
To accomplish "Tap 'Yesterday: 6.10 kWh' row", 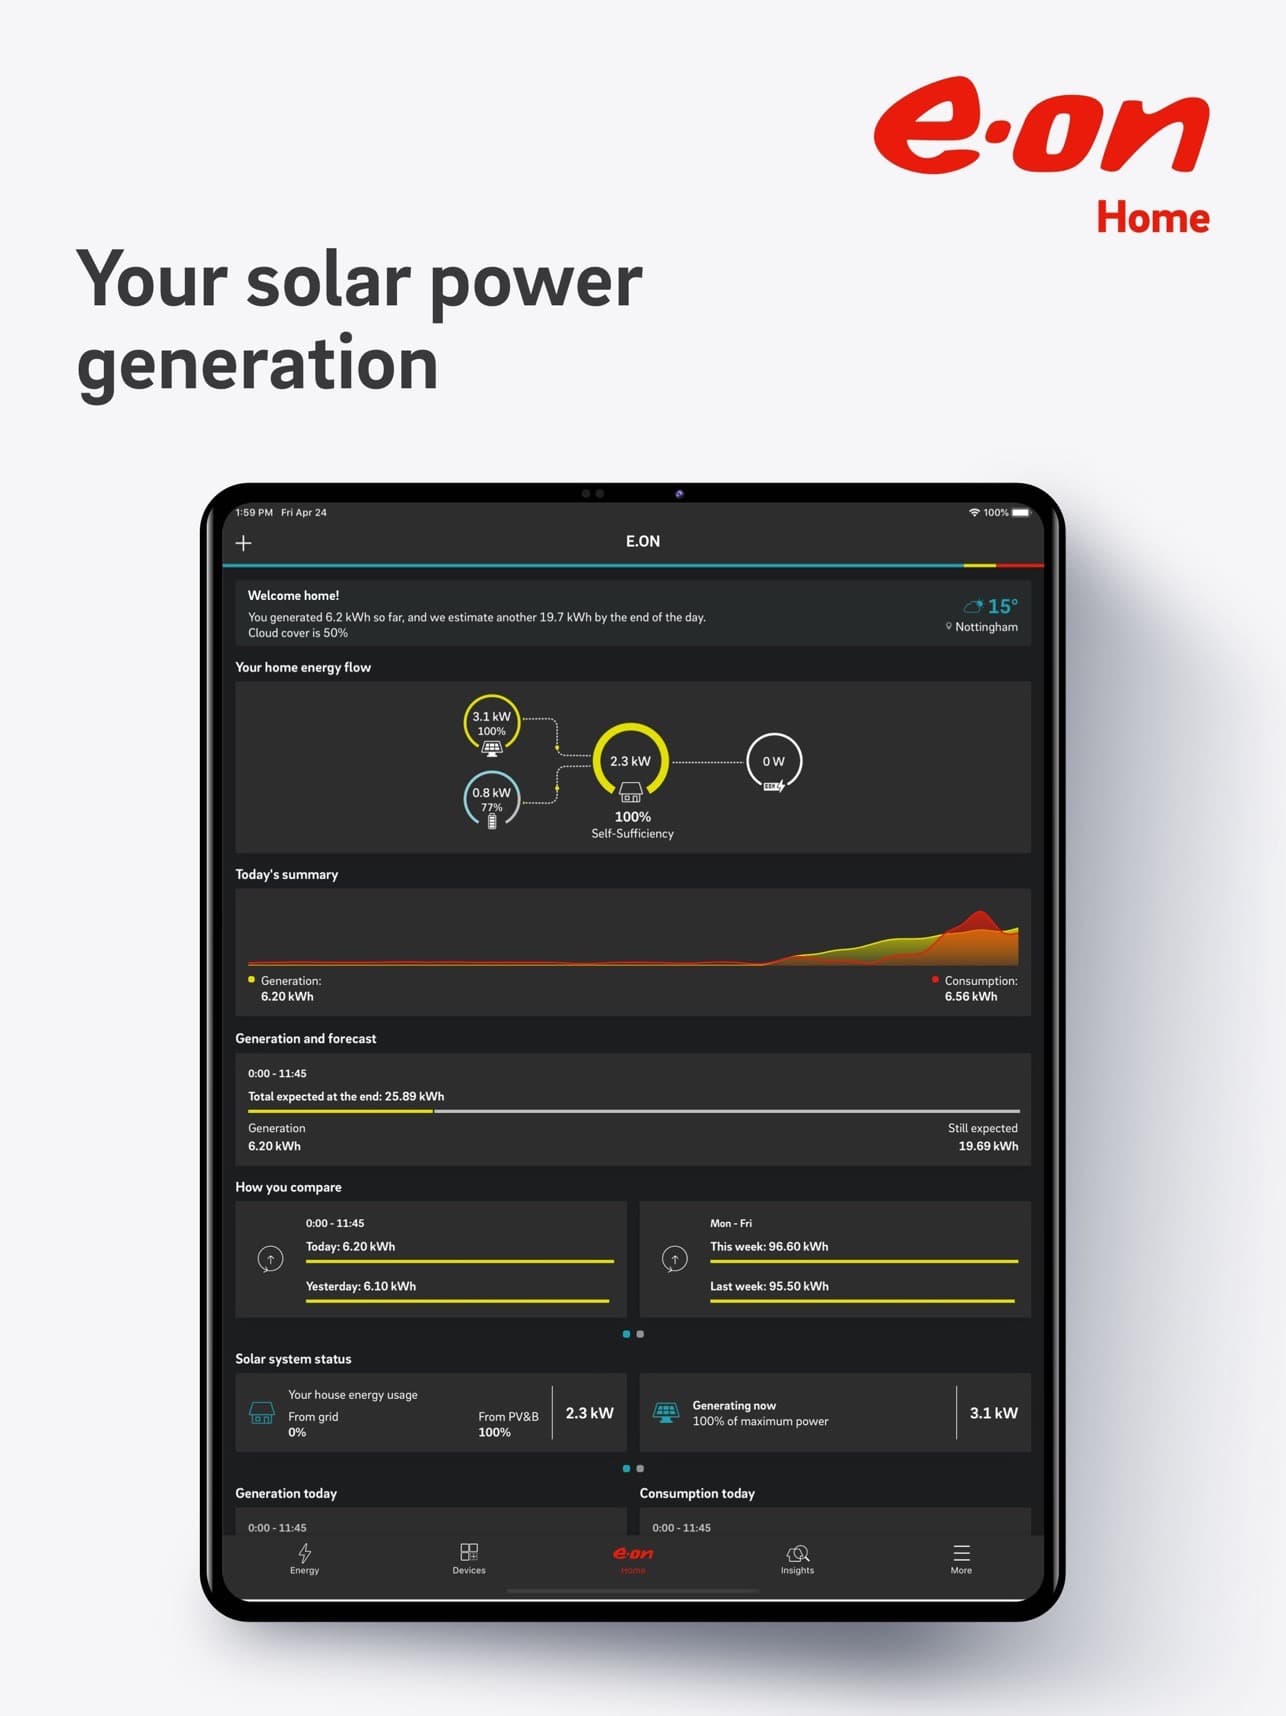I will [458, 1291].
